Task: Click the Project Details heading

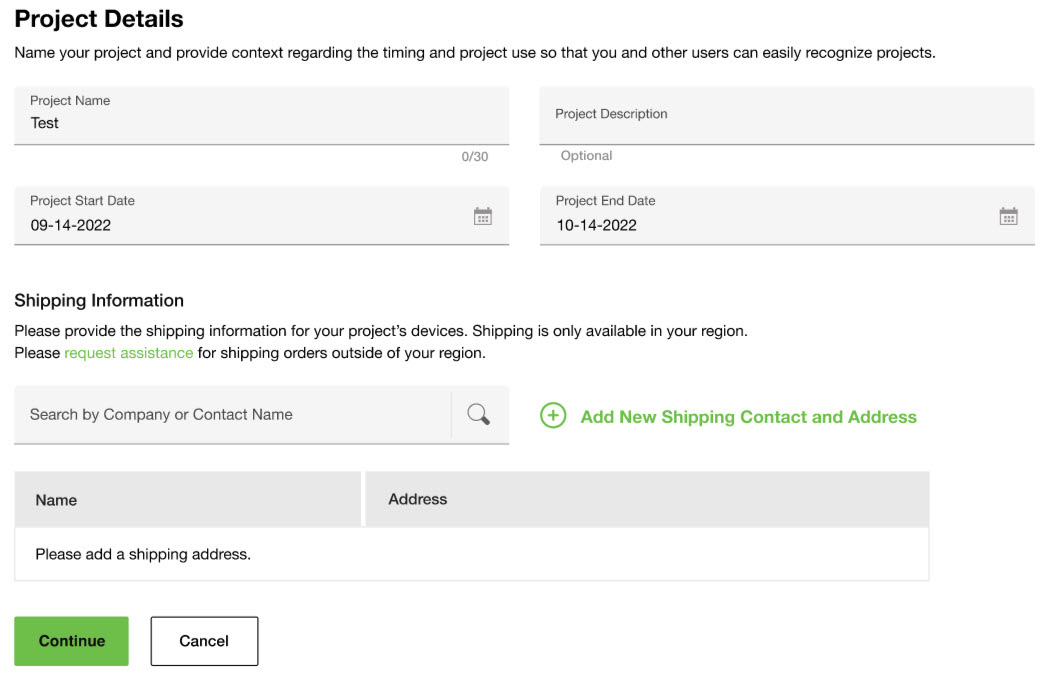Action: [x=99, y=18]
